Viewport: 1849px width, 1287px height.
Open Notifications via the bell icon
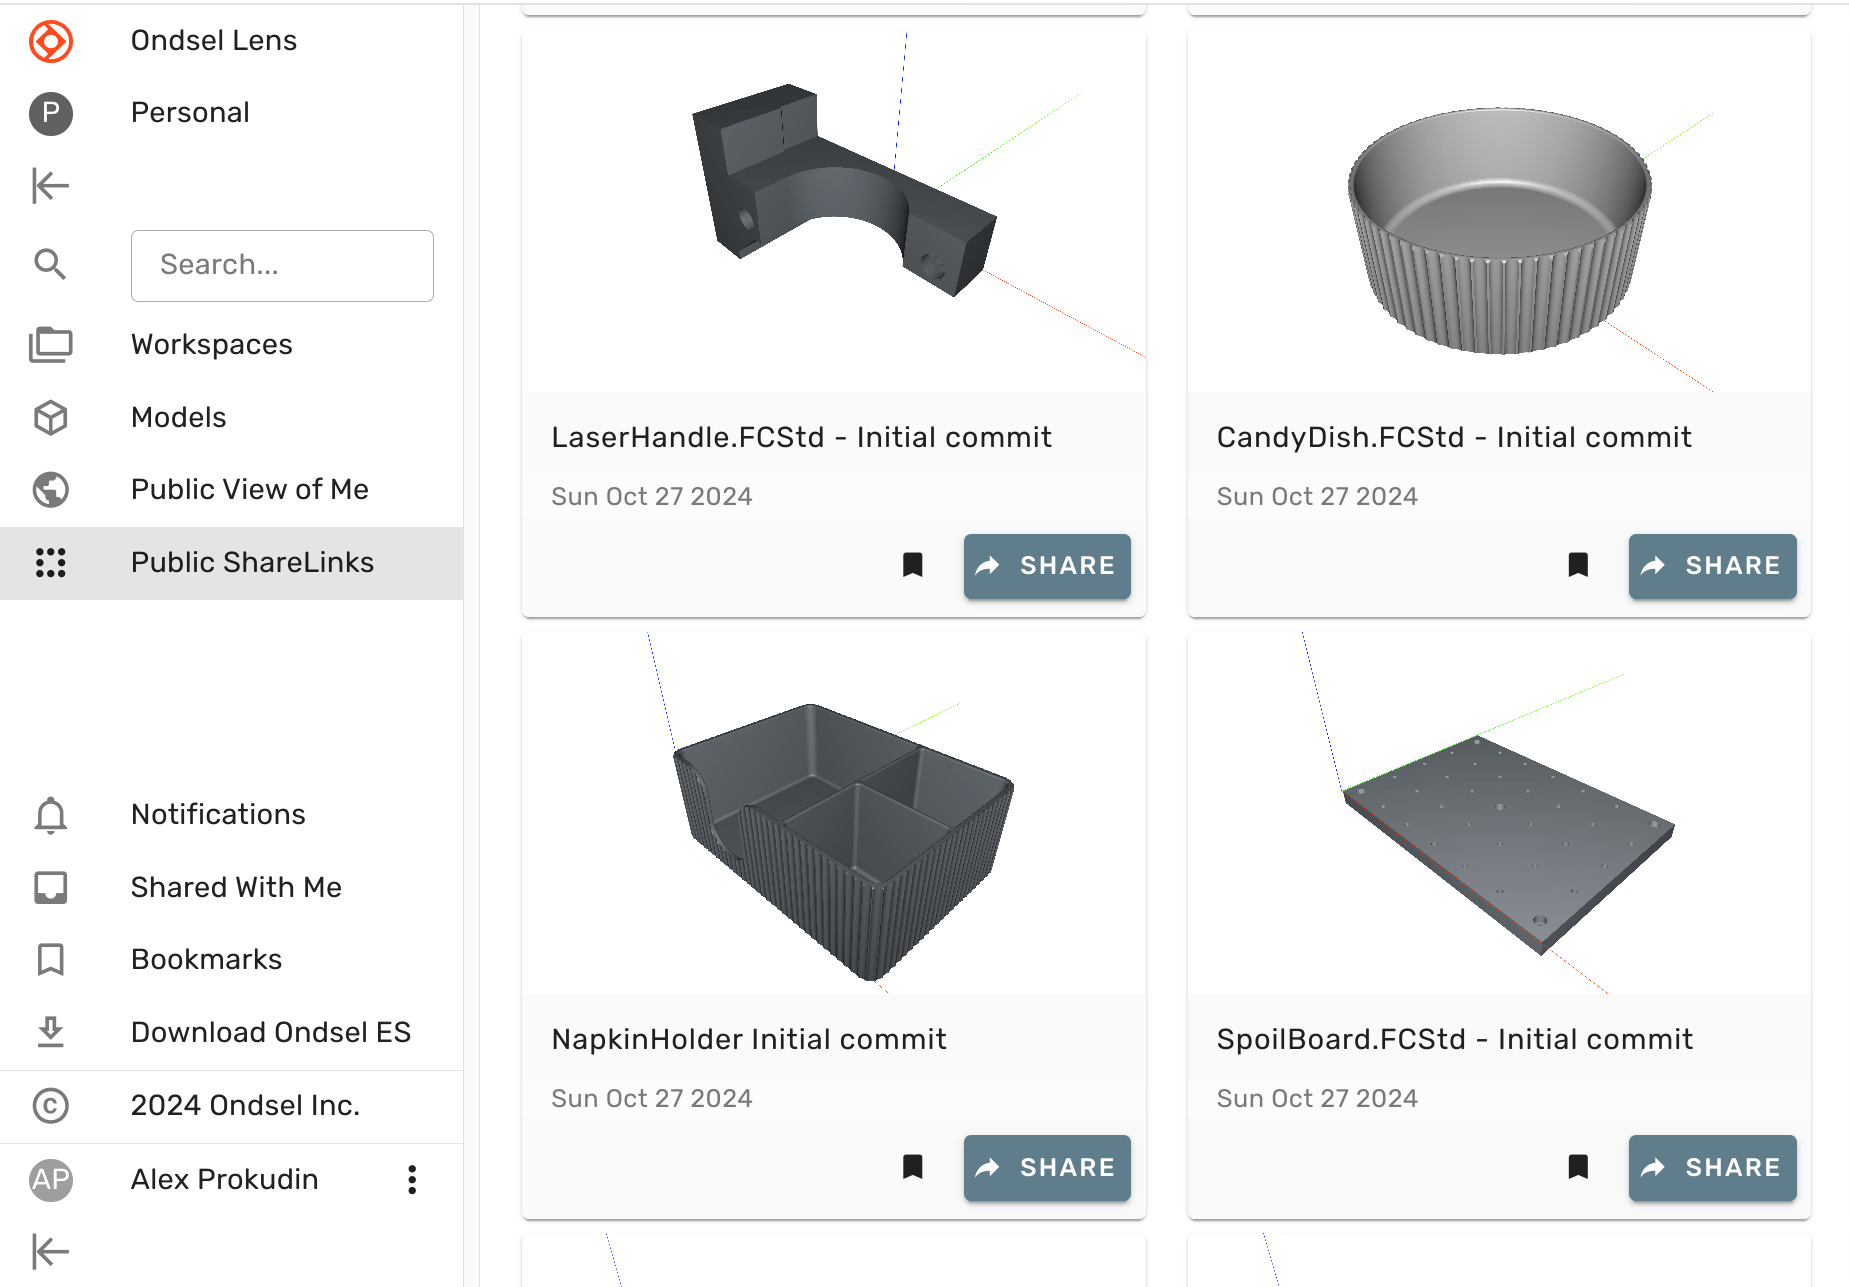51,815
